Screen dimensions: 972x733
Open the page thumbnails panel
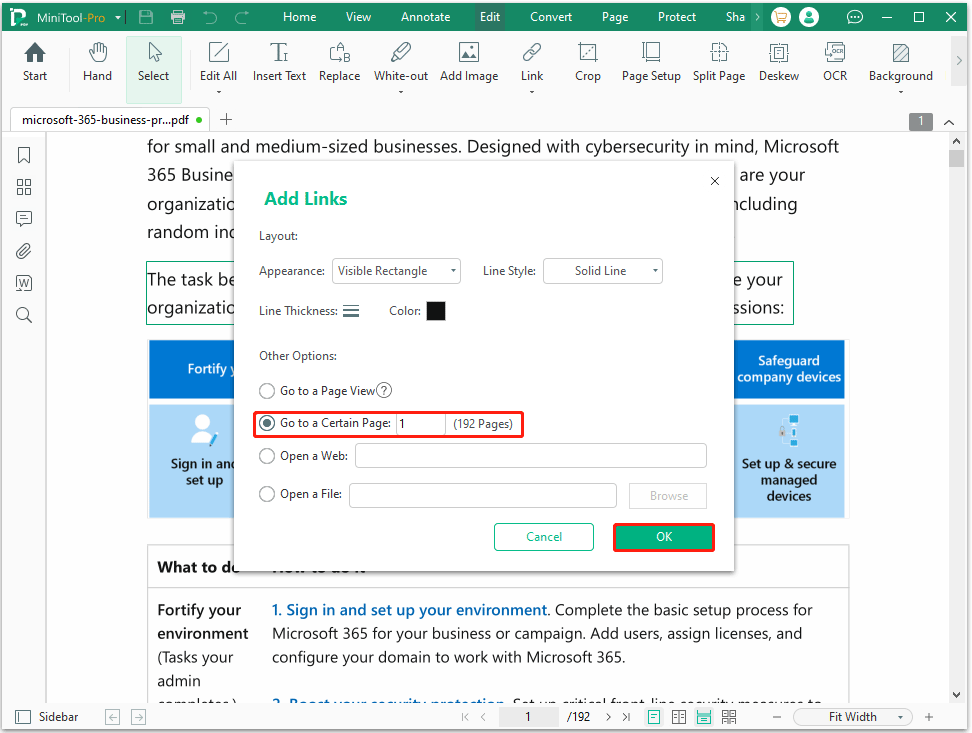tap(23, 187)
